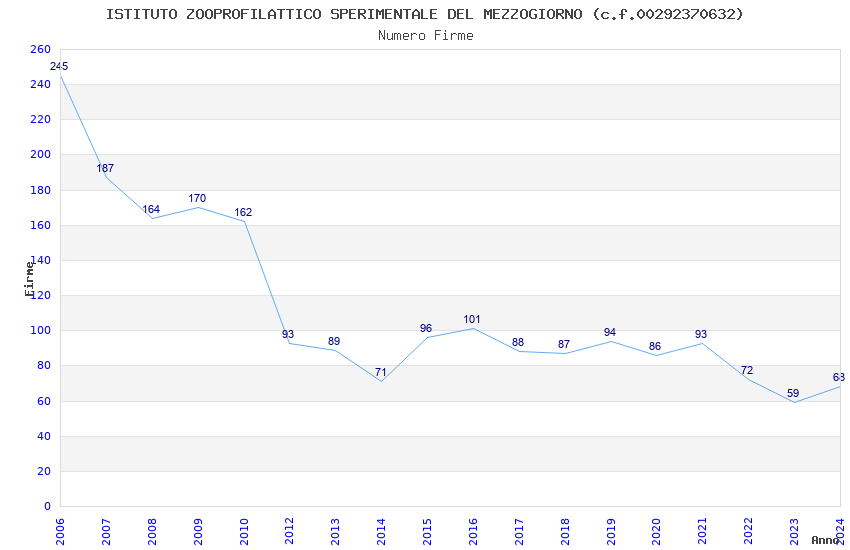Click the data label 170
This screenshot has height=550, width=850.
pyautogui.click(x=197, y=198)
